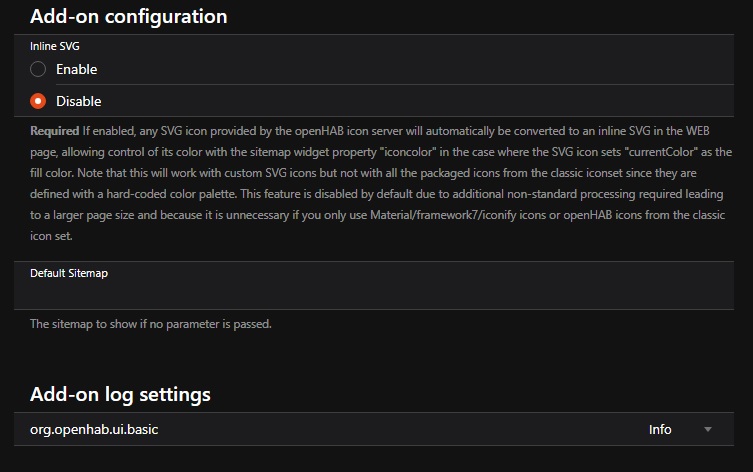Click the bold "Required" word
Screen dimensions: 753x472
tap(54, 131)
